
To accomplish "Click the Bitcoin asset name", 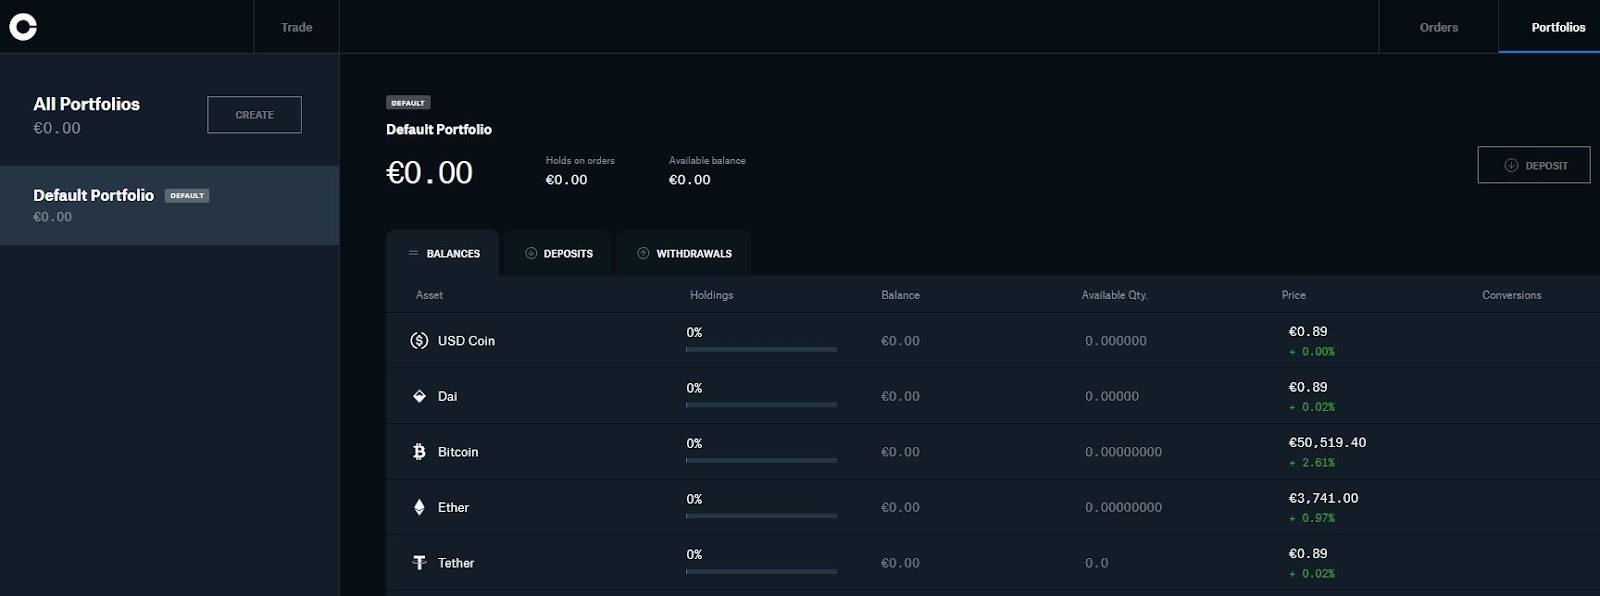I will (x=458, y=452).
